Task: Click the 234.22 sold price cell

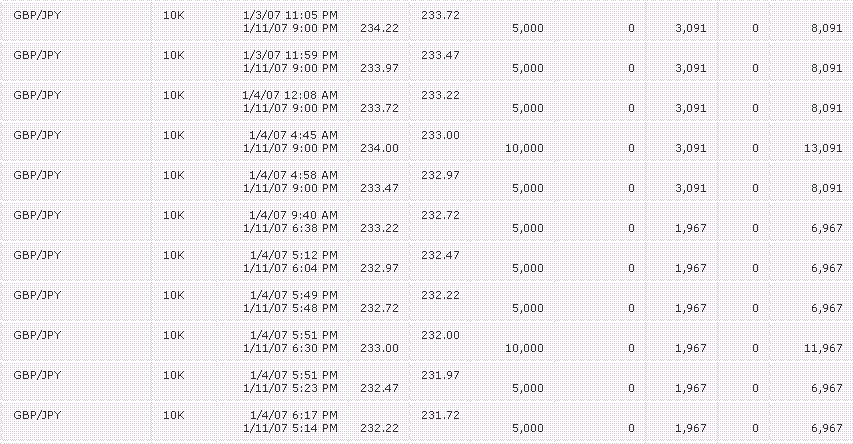Action: click(379, 28)
